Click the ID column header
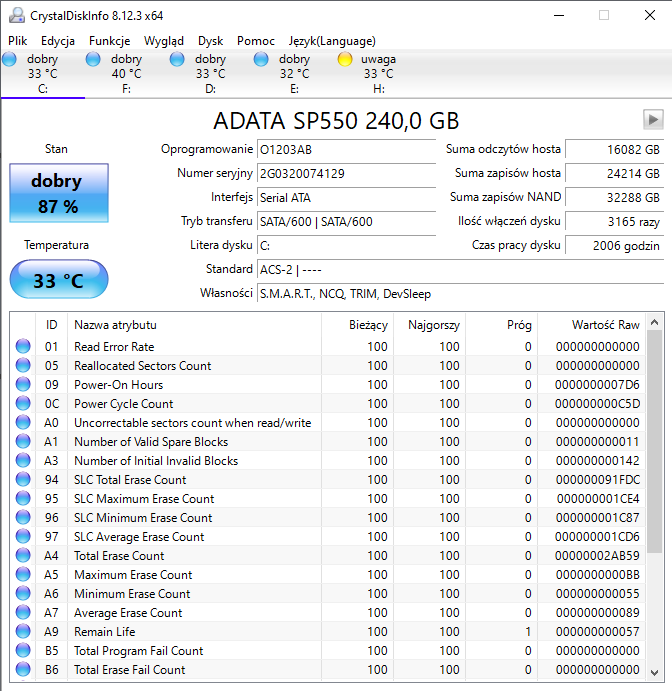The width and height of the screenshot is (672, 691). pyautogui.click(x=51, y=325)
